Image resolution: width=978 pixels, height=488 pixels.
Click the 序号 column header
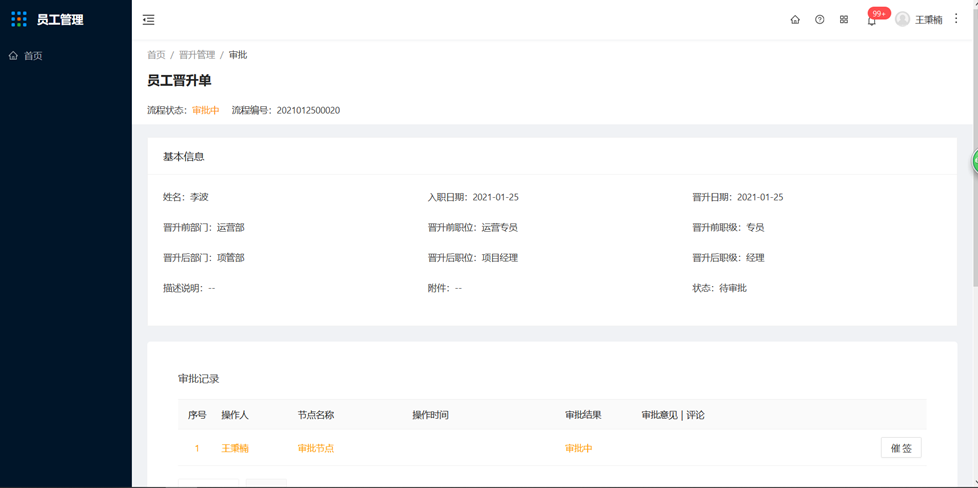(x=197, y=415)
